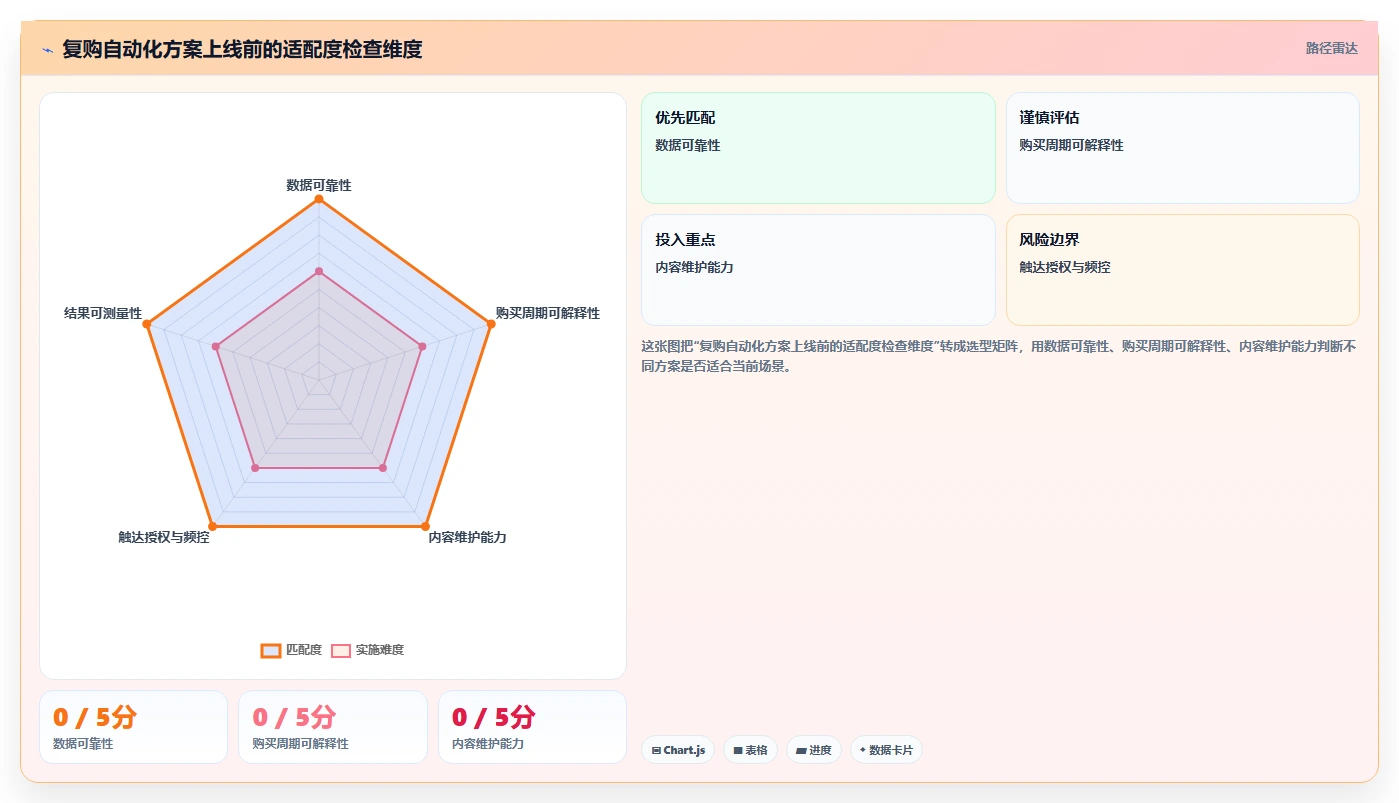Click the 购买周期可解释性 score card
The image size is (1399, 803).
[x=332, y=727]
